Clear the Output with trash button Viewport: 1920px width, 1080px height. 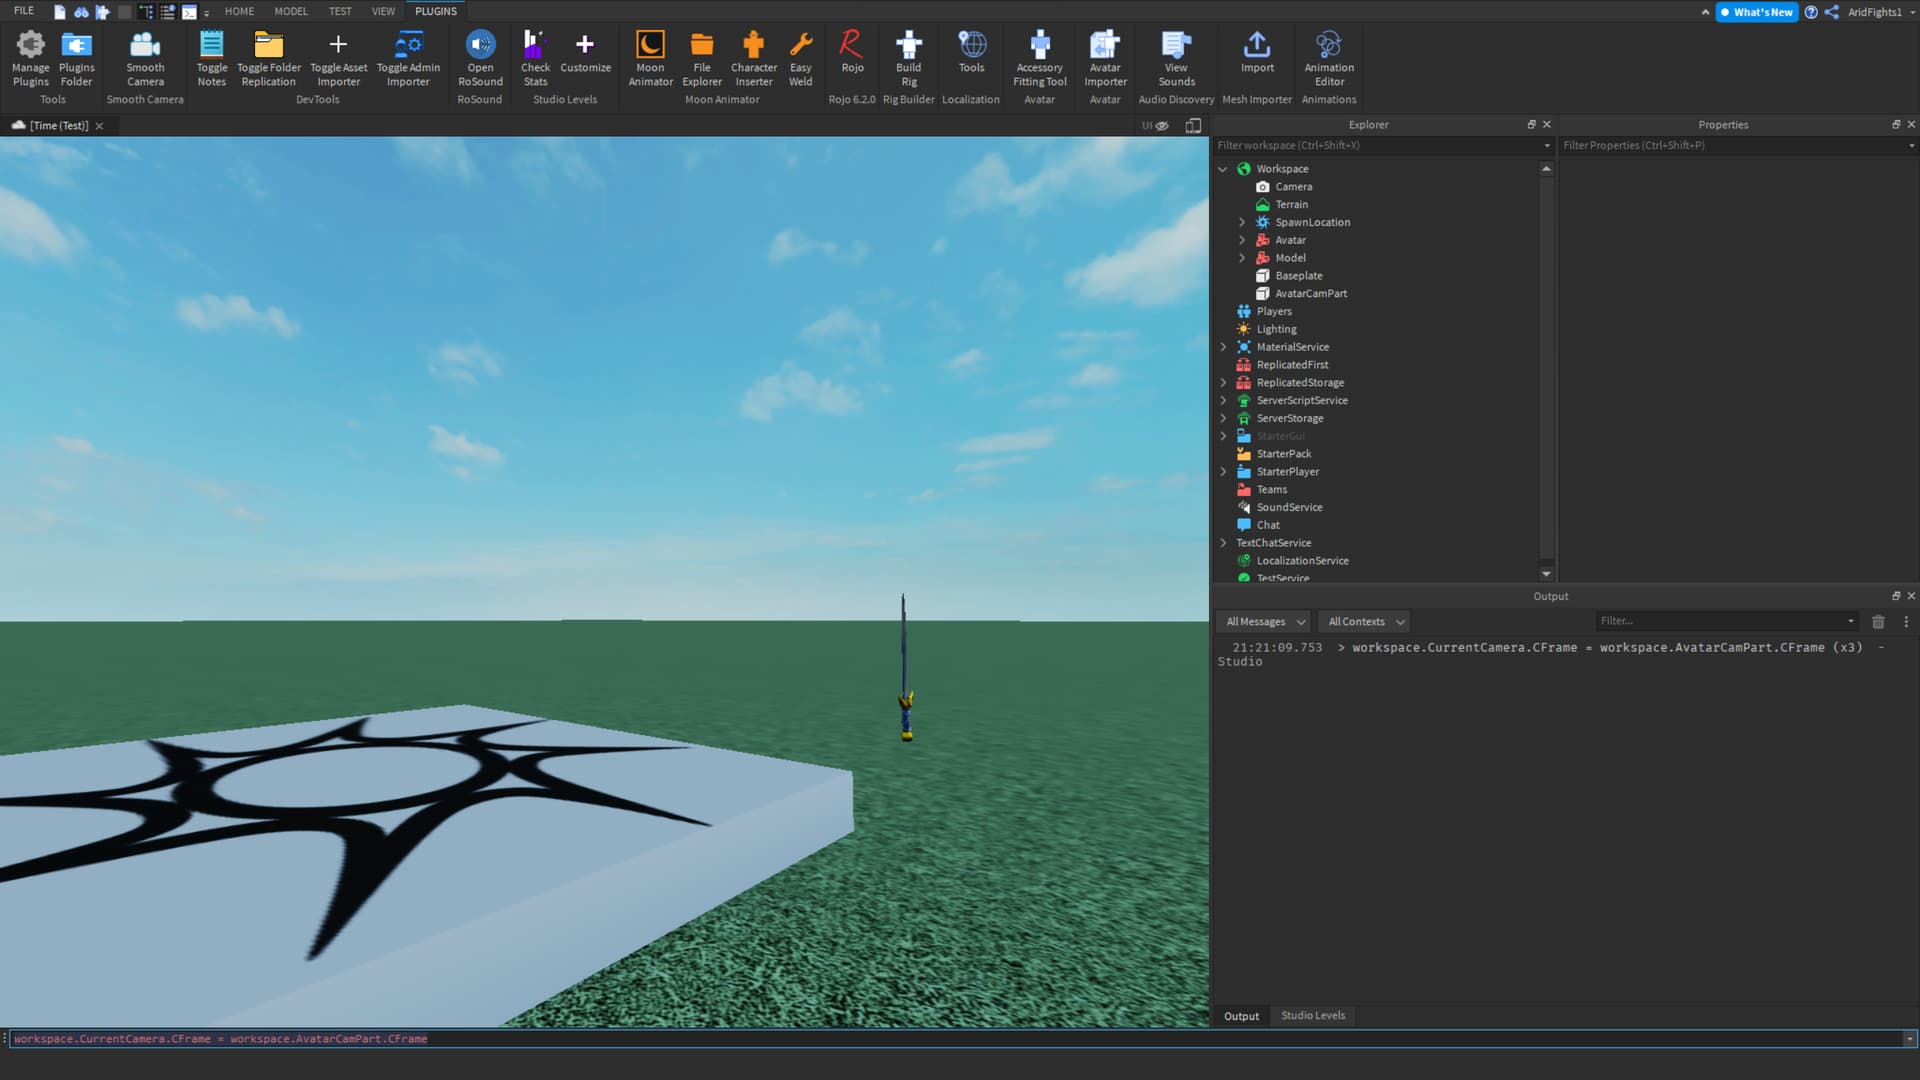pos(1878,621)
